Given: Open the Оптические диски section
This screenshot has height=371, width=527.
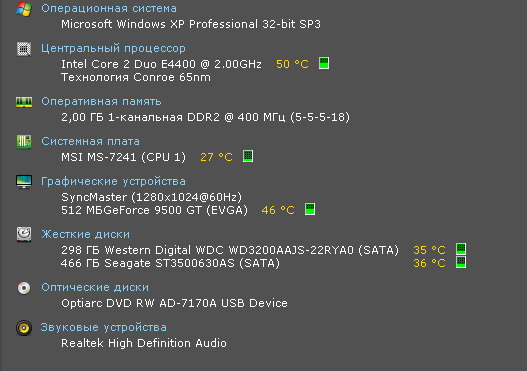Looking at the screenshot, I should [95, 287].
